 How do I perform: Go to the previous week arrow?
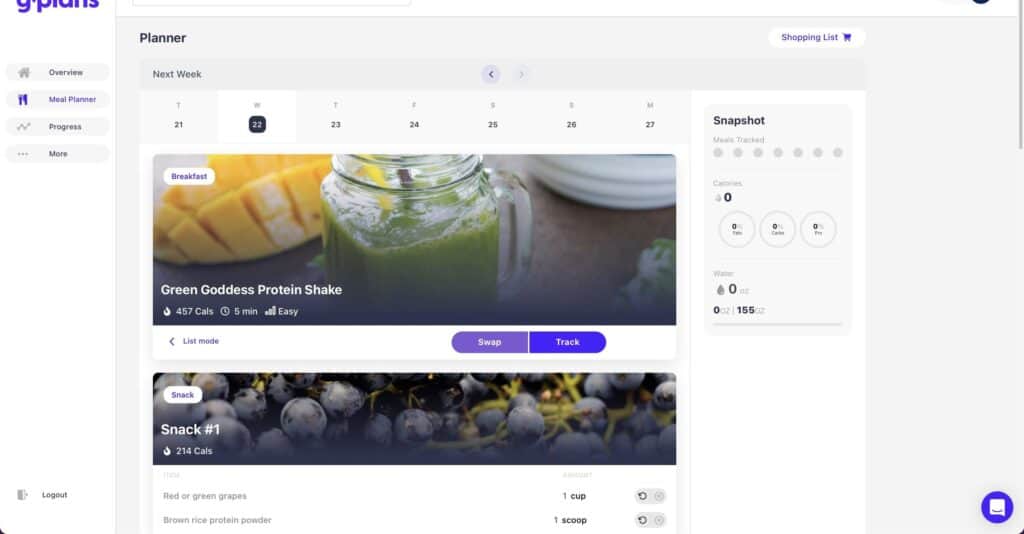(x=491, y=74)
